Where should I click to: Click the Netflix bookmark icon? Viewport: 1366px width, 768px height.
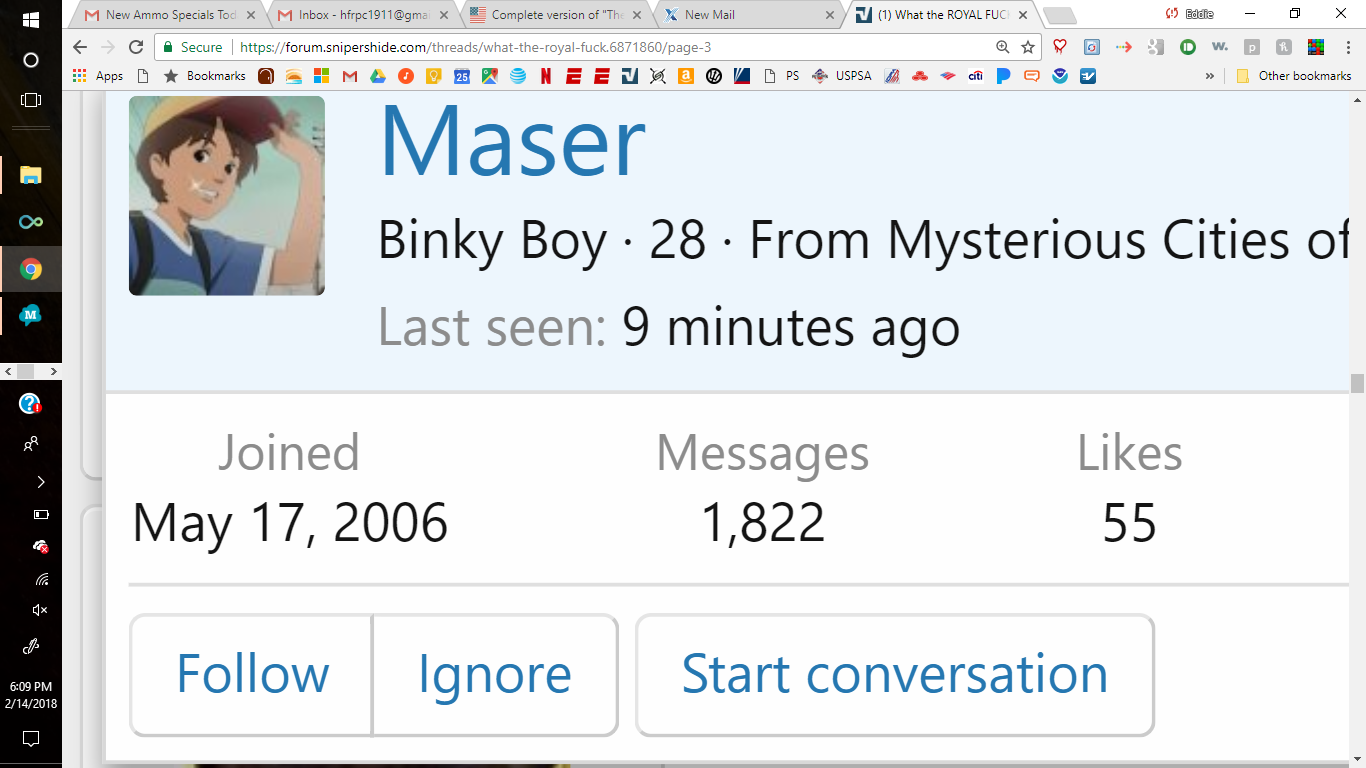546,76
